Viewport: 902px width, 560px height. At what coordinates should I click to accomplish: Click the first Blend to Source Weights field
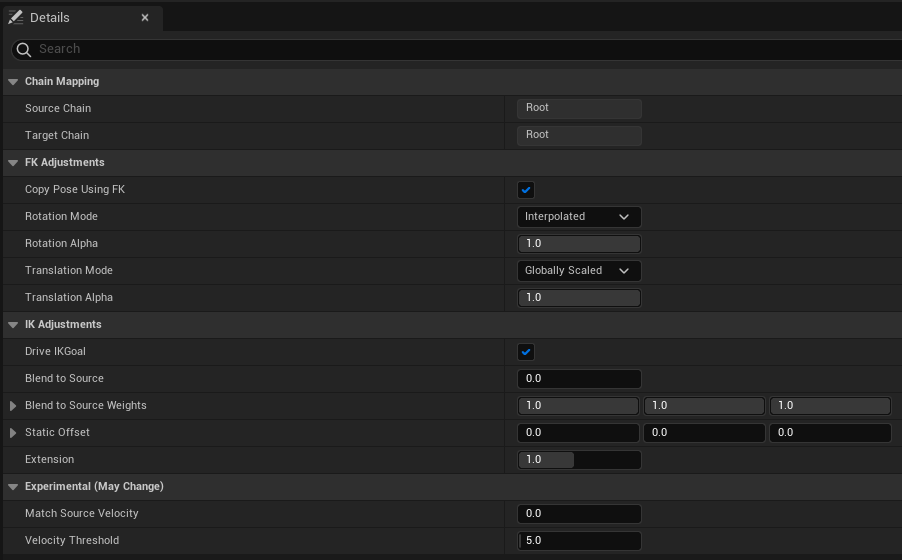pos(578,406)
